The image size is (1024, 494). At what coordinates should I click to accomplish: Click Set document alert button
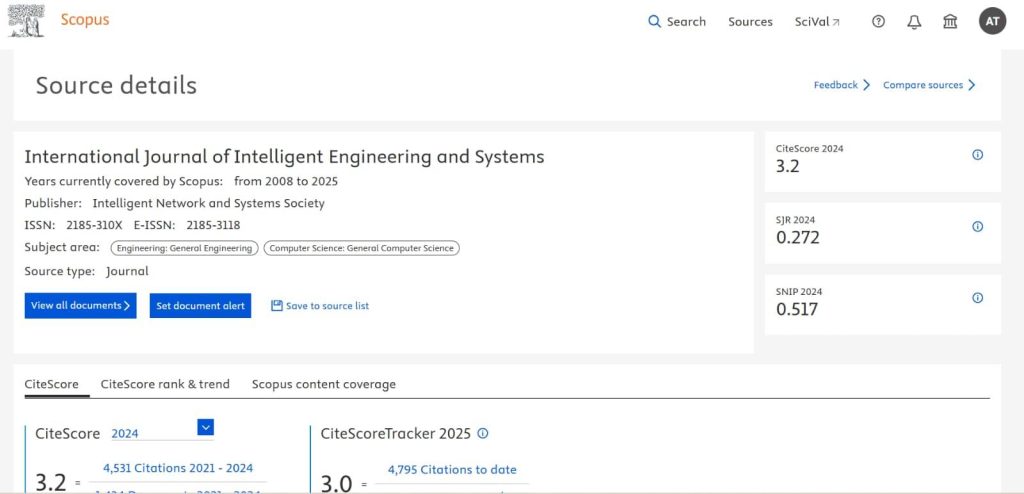click(200, 305)
